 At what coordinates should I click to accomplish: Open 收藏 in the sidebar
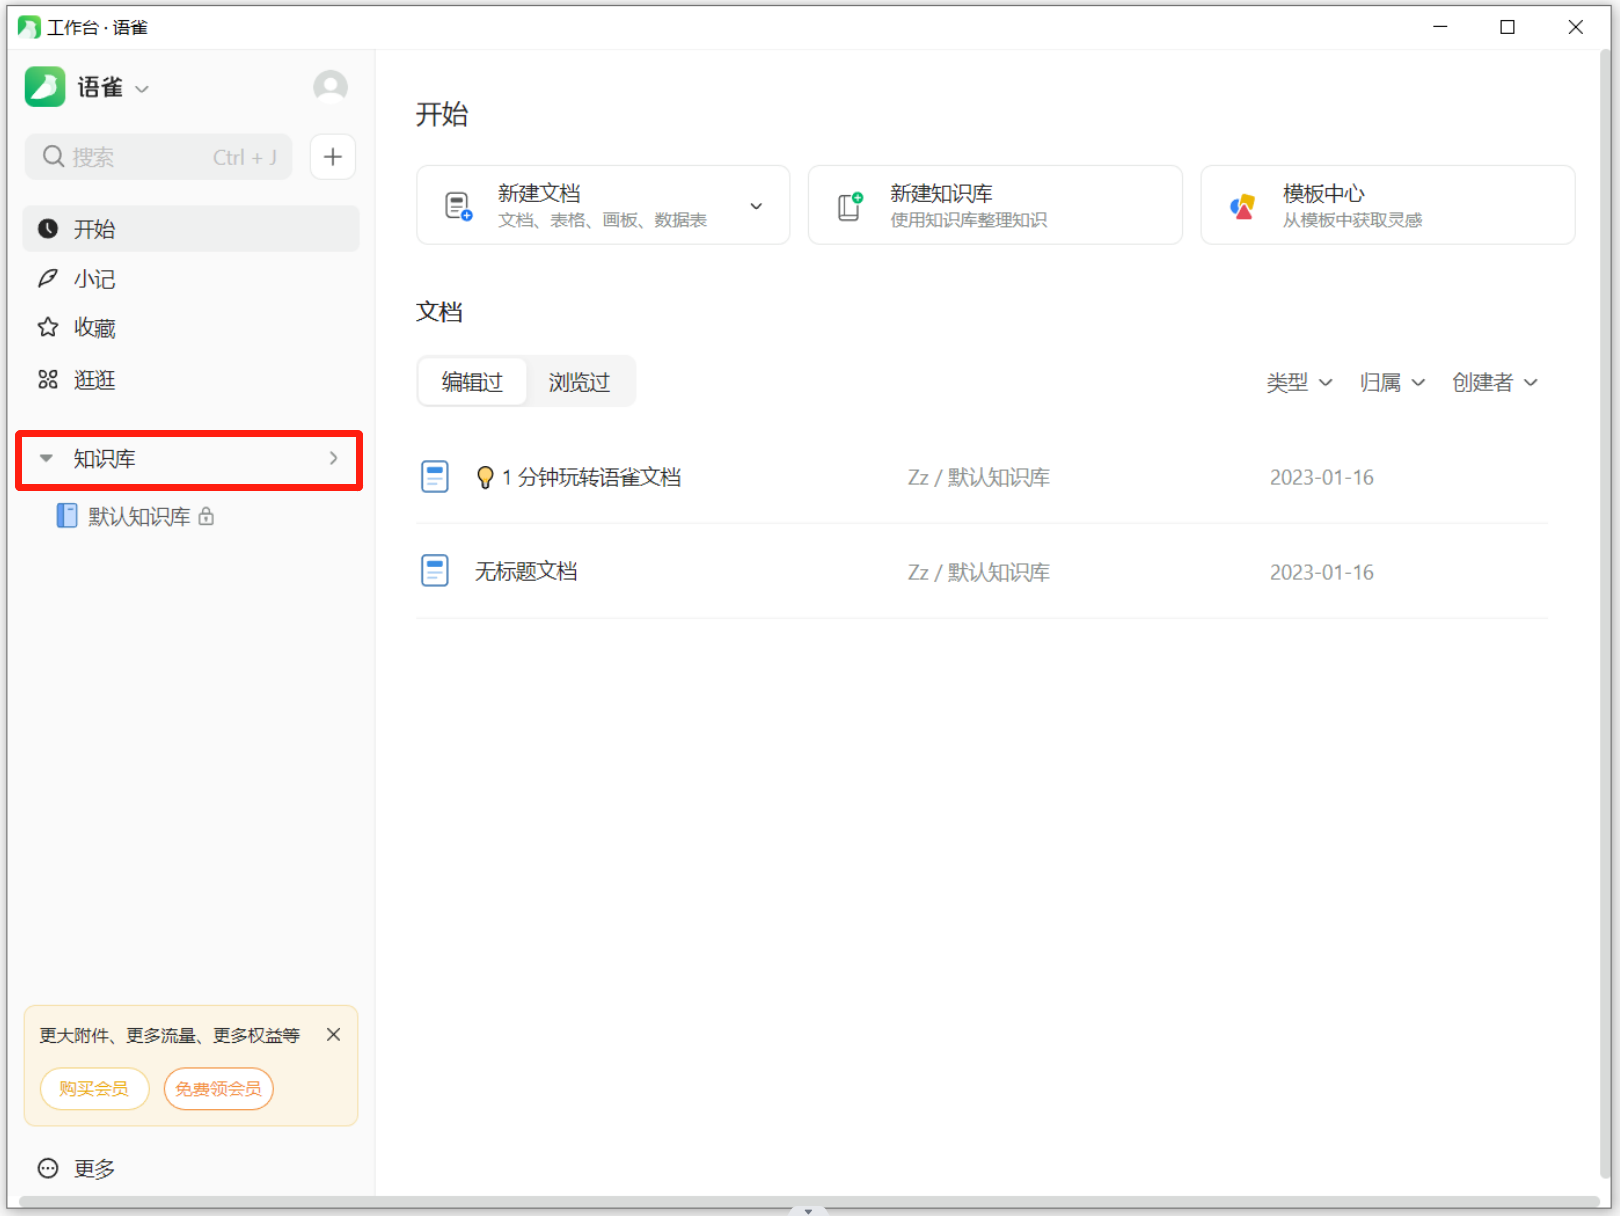191,327
